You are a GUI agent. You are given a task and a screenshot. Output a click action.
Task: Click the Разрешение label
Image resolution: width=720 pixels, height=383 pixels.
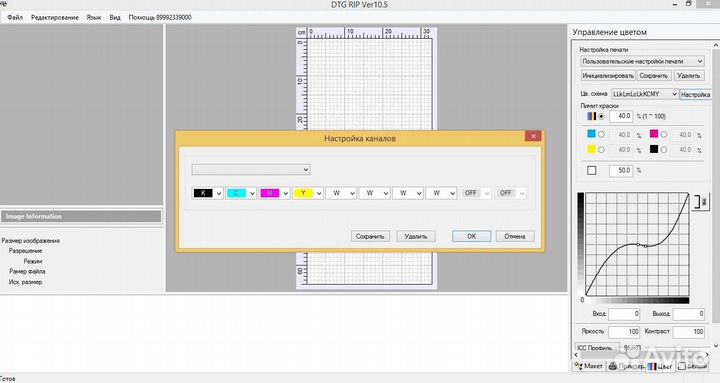point(25,251)
